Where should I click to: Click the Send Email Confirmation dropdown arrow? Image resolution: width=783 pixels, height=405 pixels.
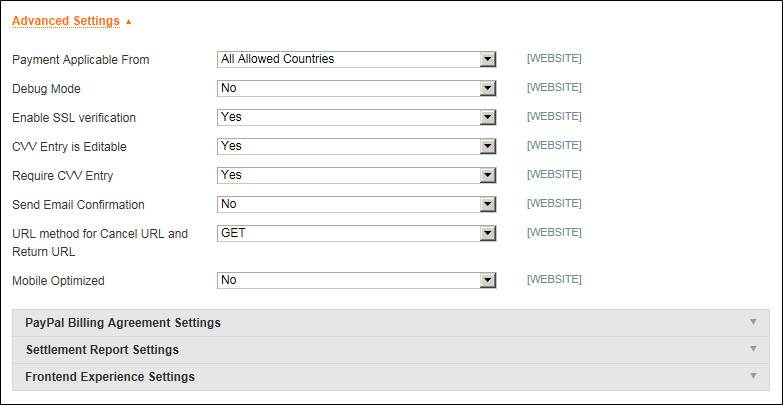[487, 205]
